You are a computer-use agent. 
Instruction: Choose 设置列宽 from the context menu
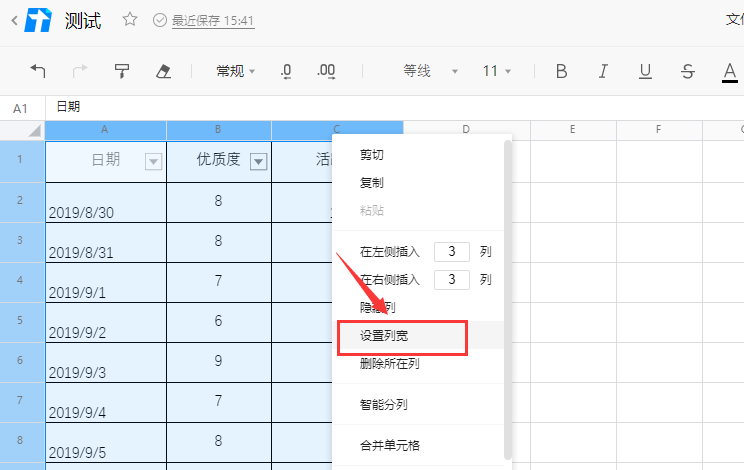[x=384, y=336]
